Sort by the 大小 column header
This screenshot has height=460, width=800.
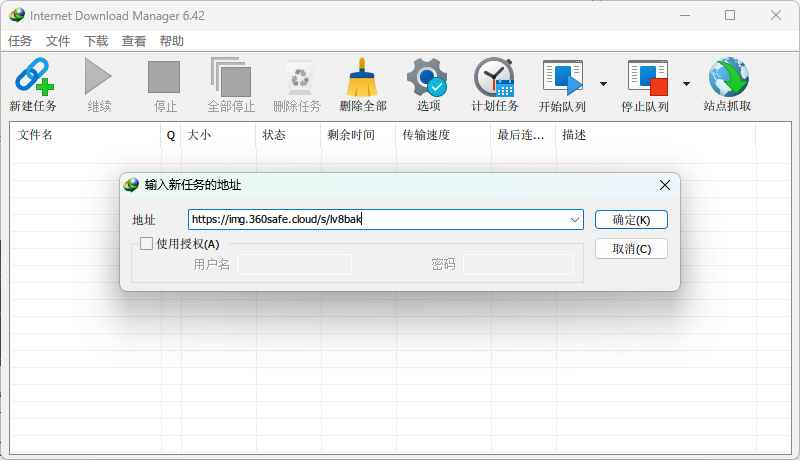click(218, 135)
